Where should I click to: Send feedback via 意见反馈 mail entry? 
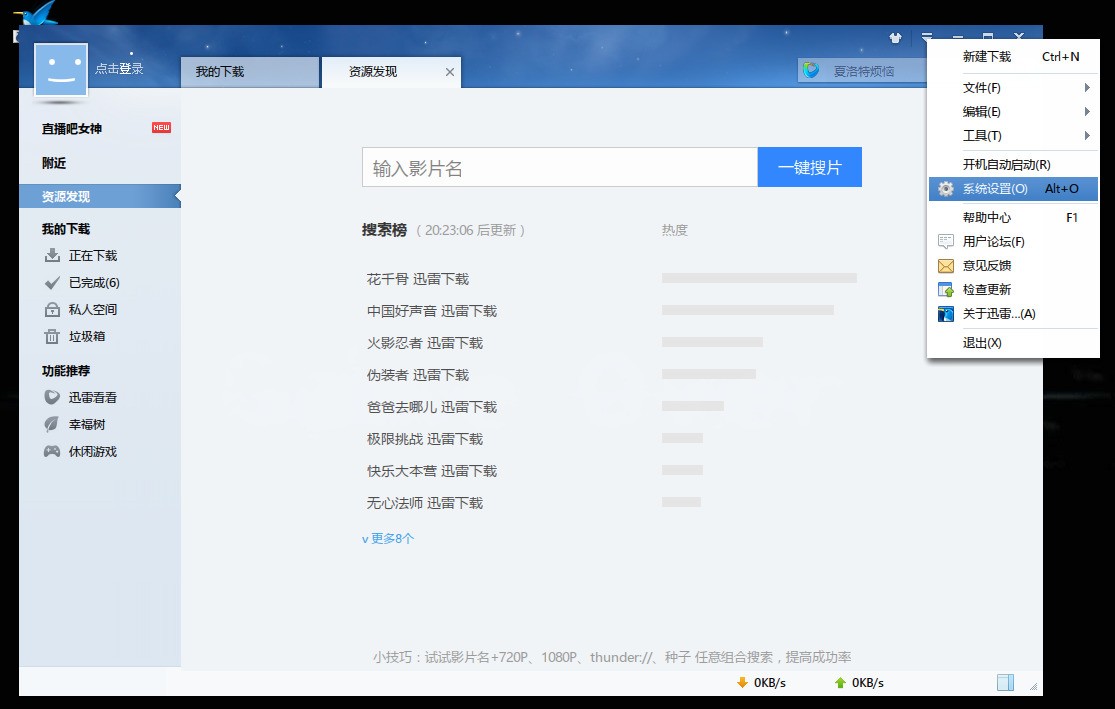coord(988,265)
